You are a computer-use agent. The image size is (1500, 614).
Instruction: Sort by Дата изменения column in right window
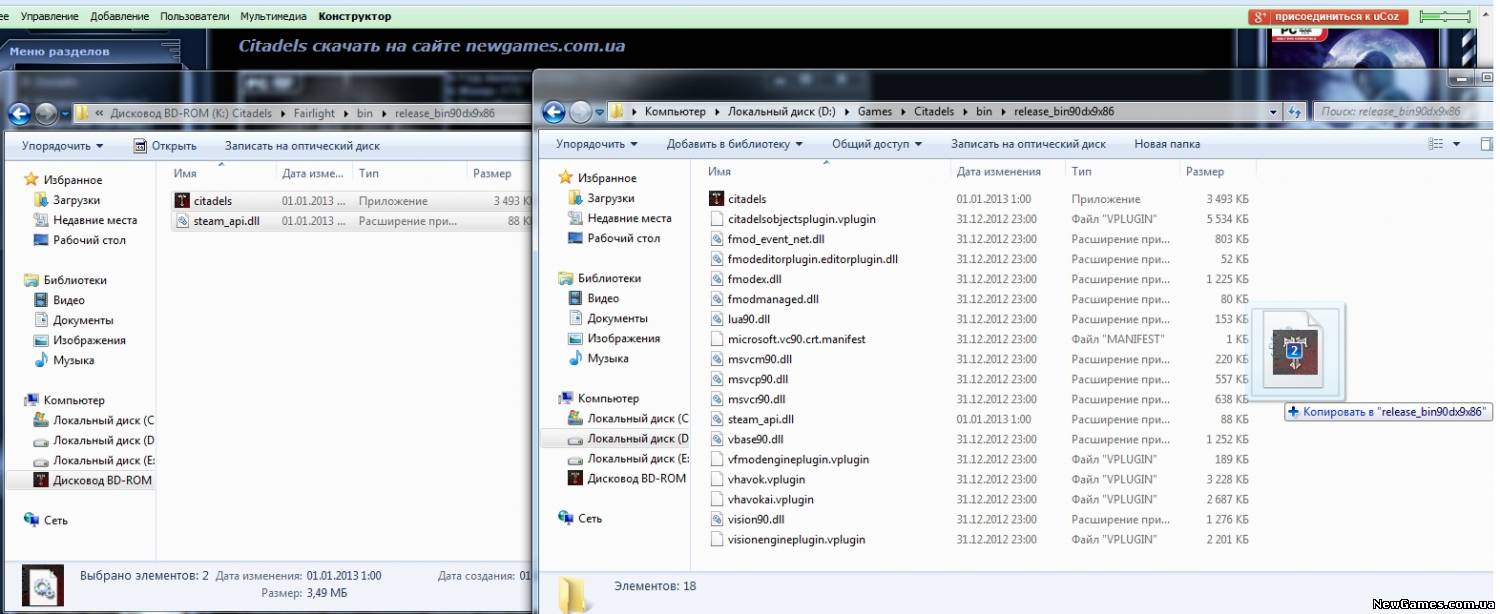click(x=998, y=172)
